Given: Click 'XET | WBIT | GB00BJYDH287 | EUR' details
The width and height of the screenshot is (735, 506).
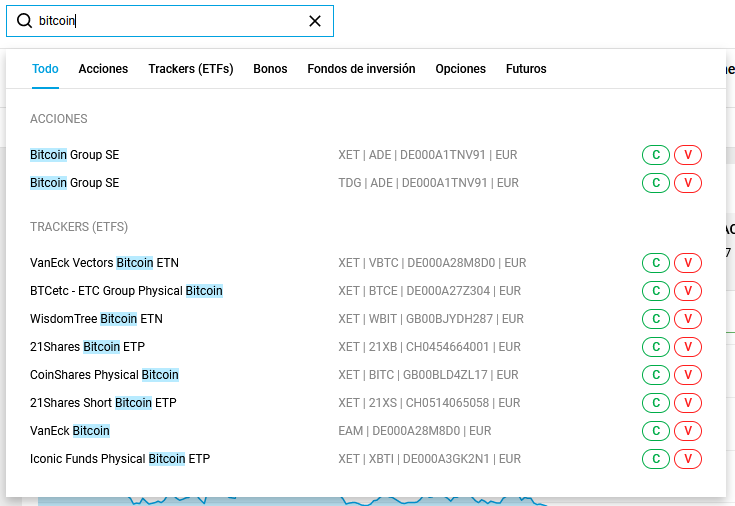Looking at the screenshot, I should pos(431,319).
